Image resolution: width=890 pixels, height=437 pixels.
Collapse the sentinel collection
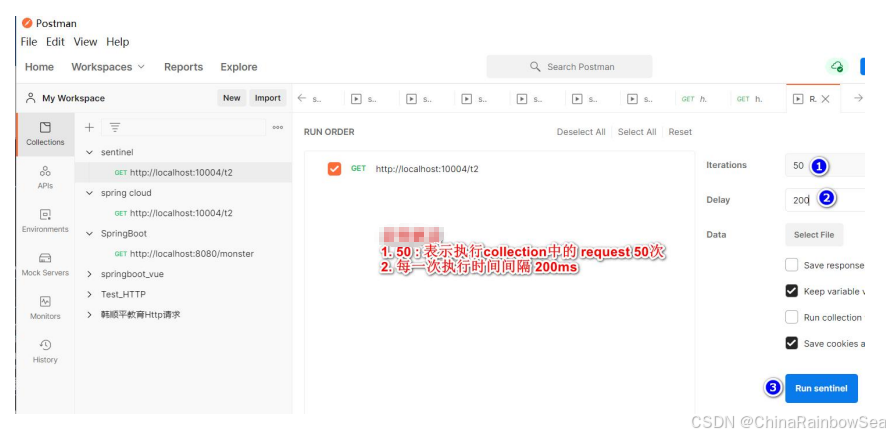[89, 152]
